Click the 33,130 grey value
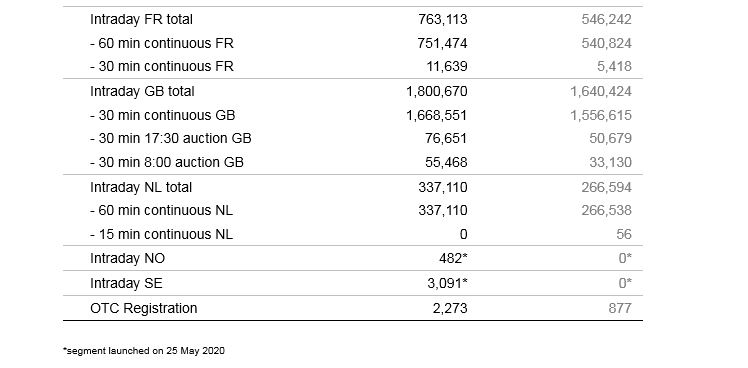Viewport: 748px width, 368px height. (610, 162)
